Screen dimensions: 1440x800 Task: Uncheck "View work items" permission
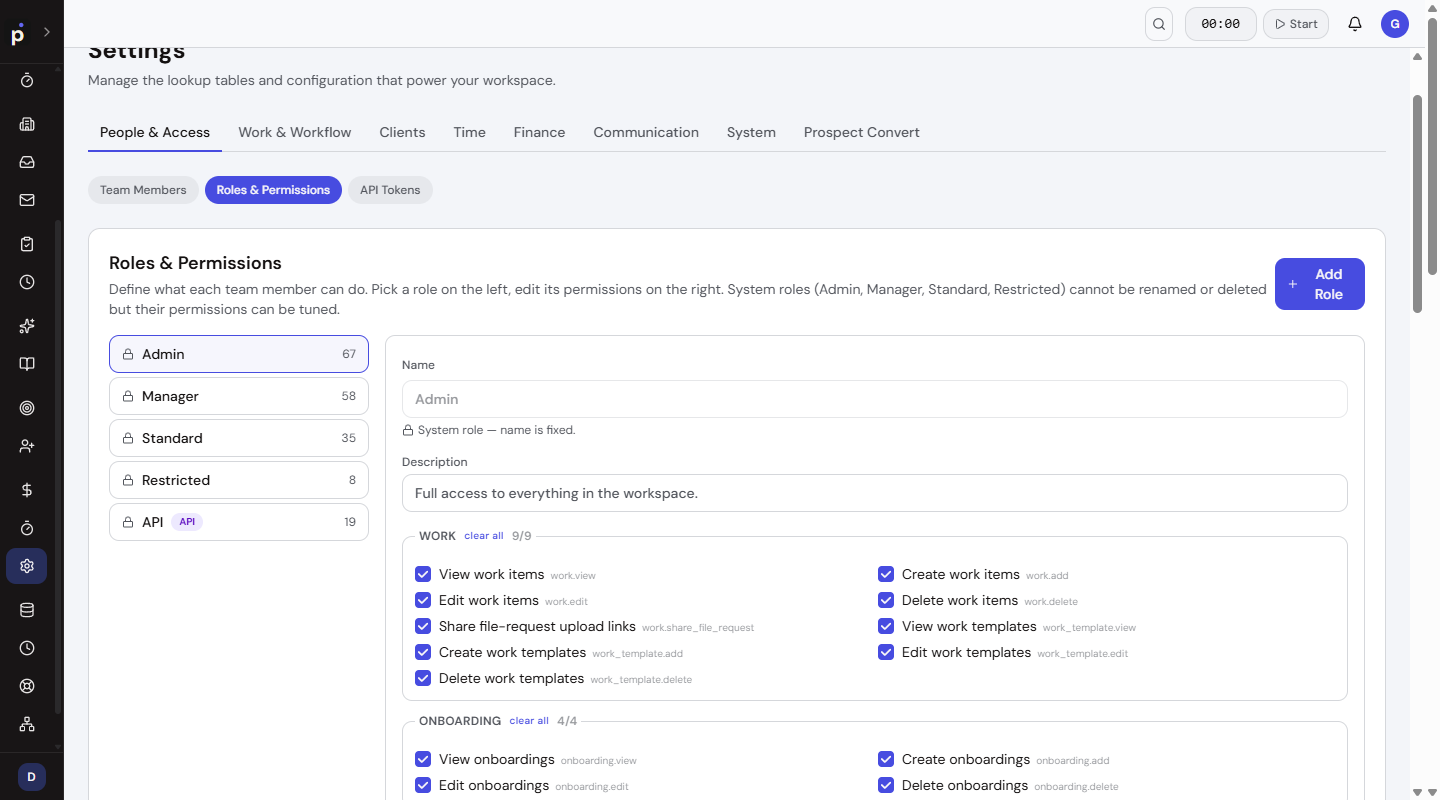tap(423, 574)
